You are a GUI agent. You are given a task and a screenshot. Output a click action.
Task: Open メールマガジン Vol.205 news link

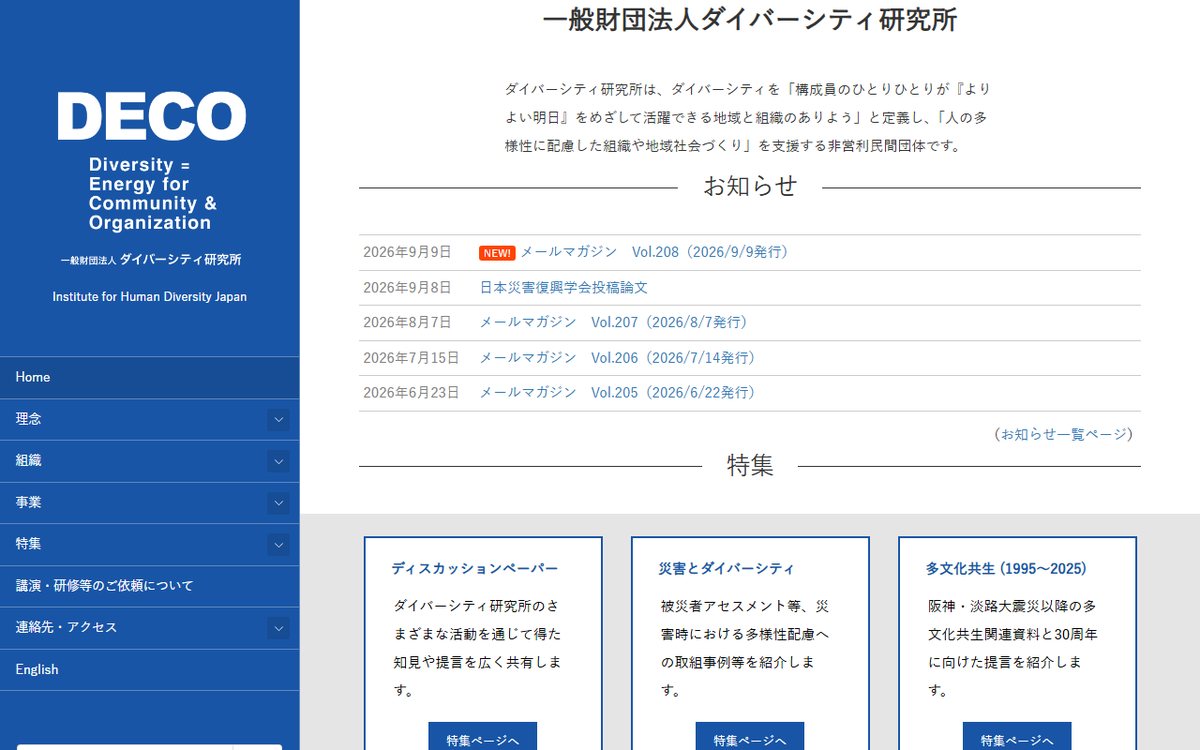click(620, 392)
